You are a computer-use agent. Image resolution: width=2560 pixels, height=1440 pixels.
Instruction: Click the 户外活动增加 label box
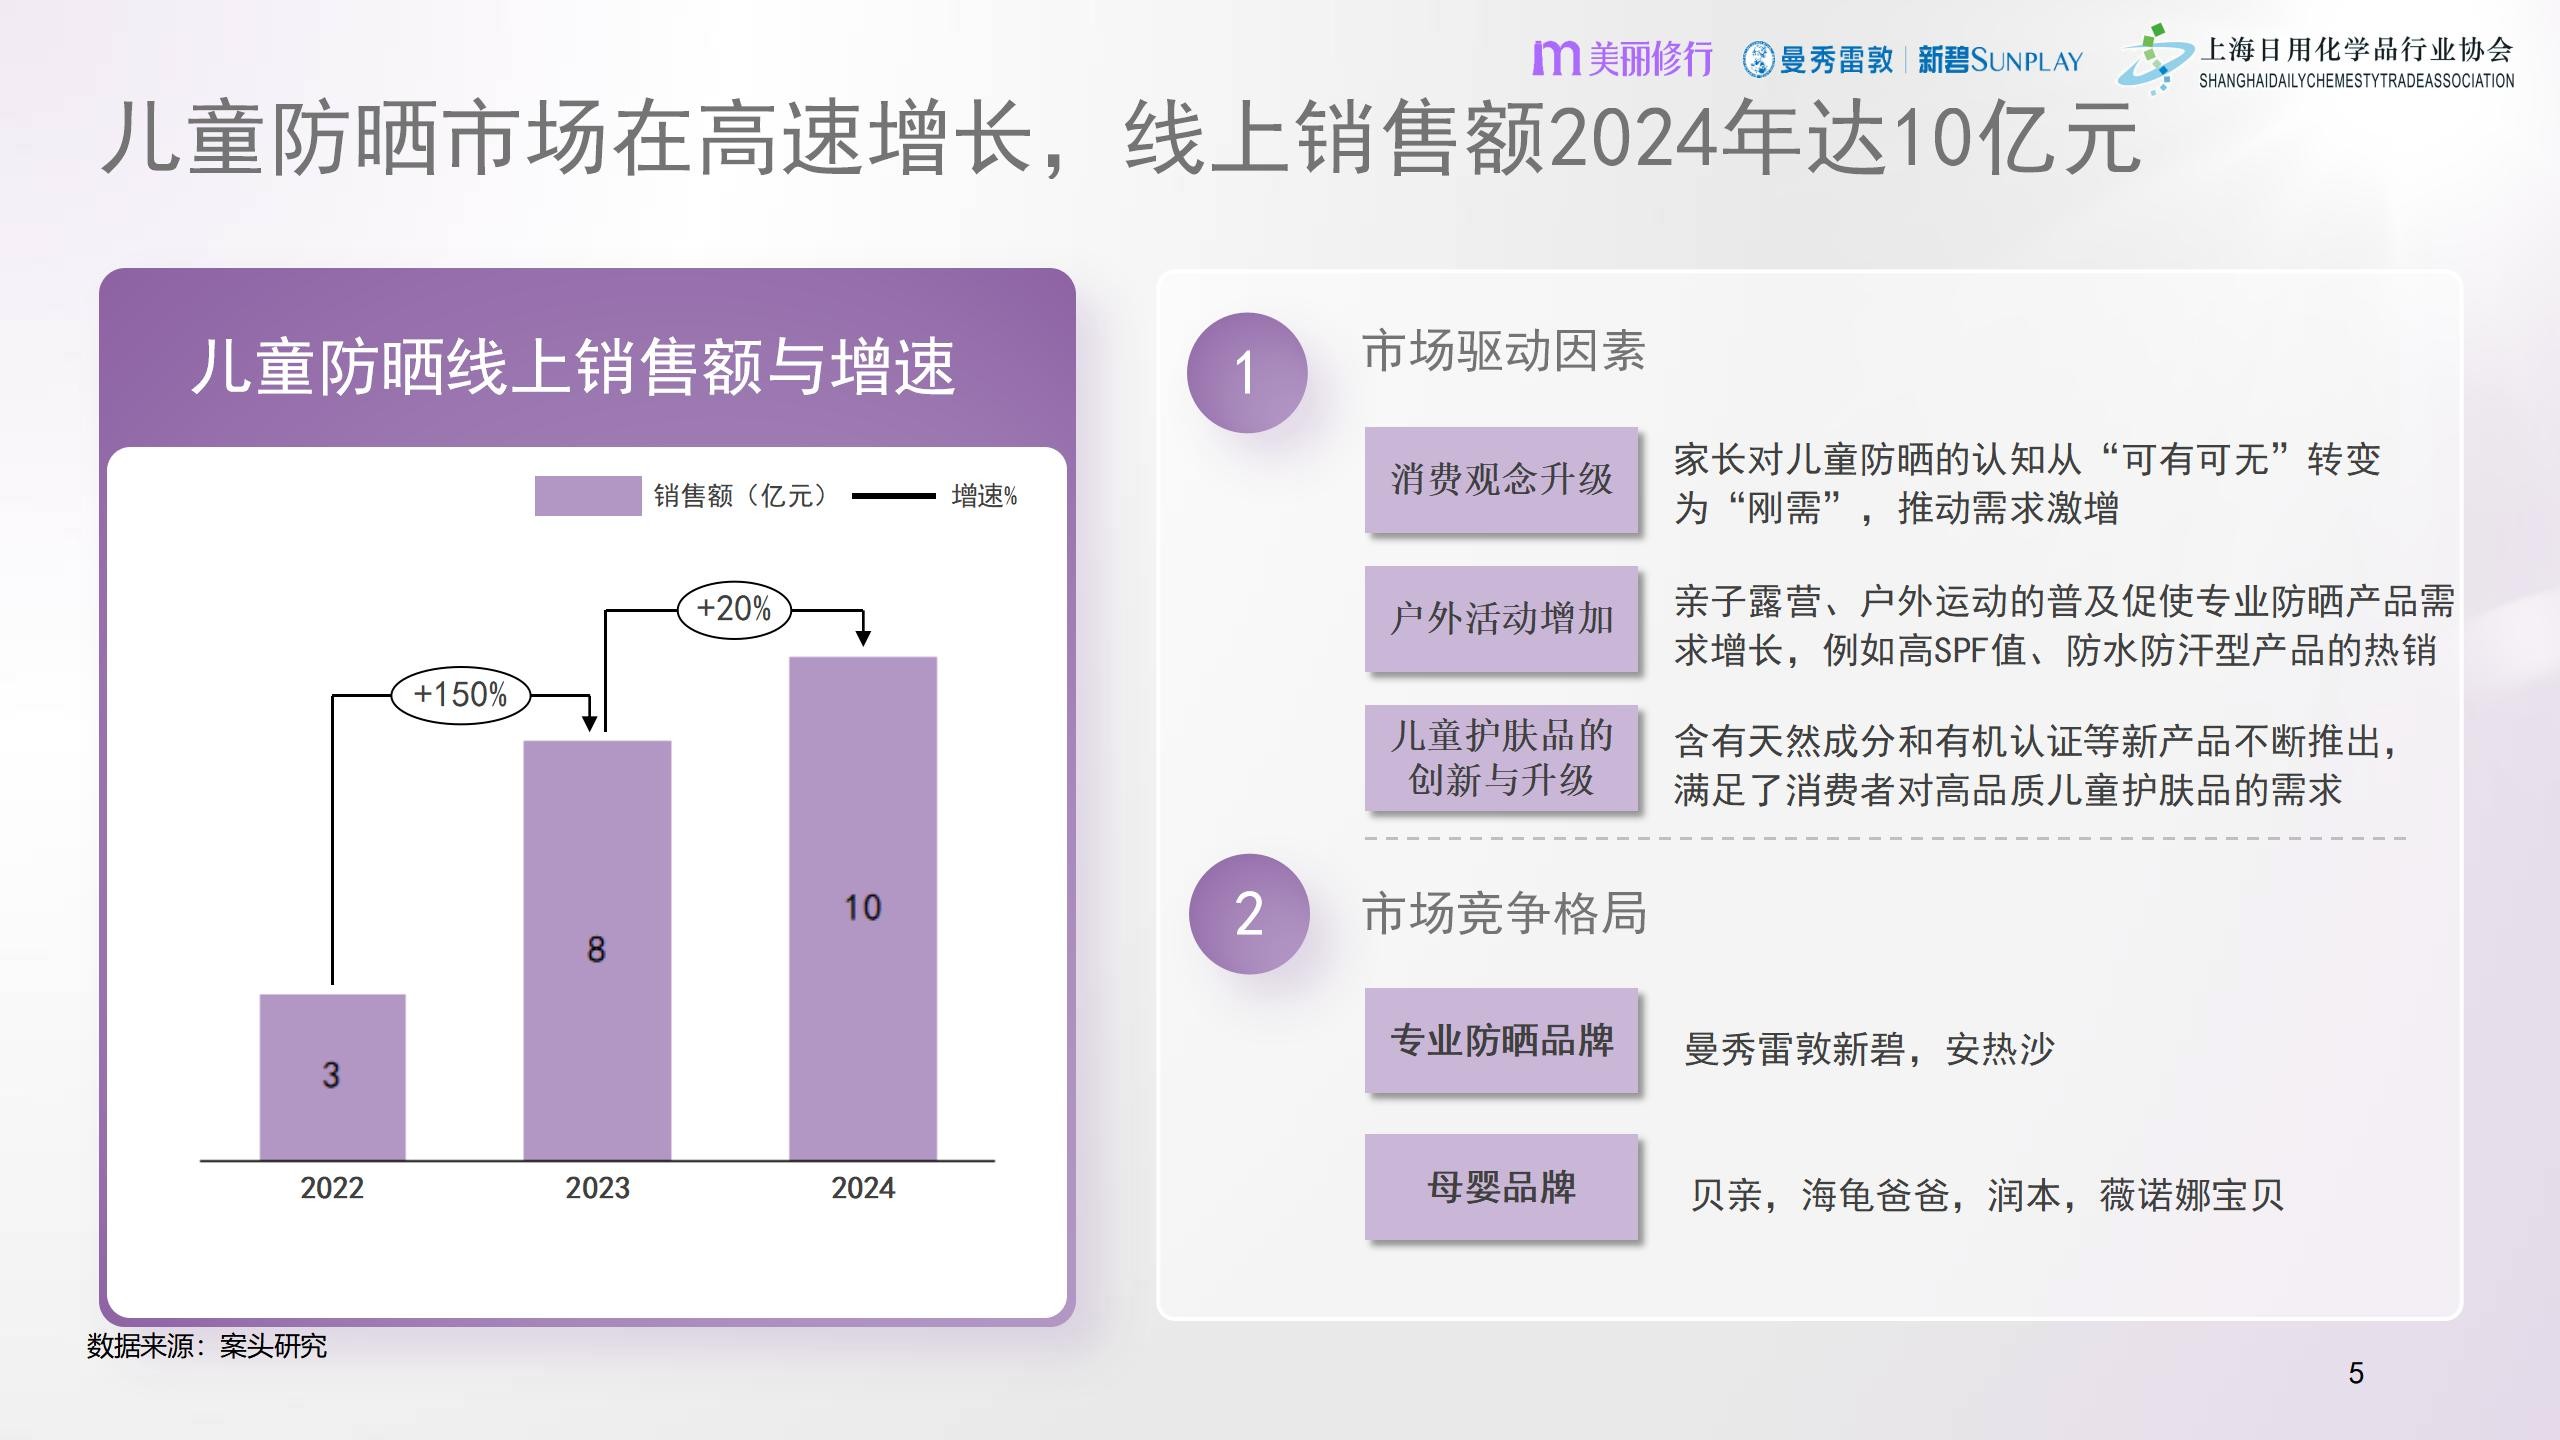[1501, 618]
